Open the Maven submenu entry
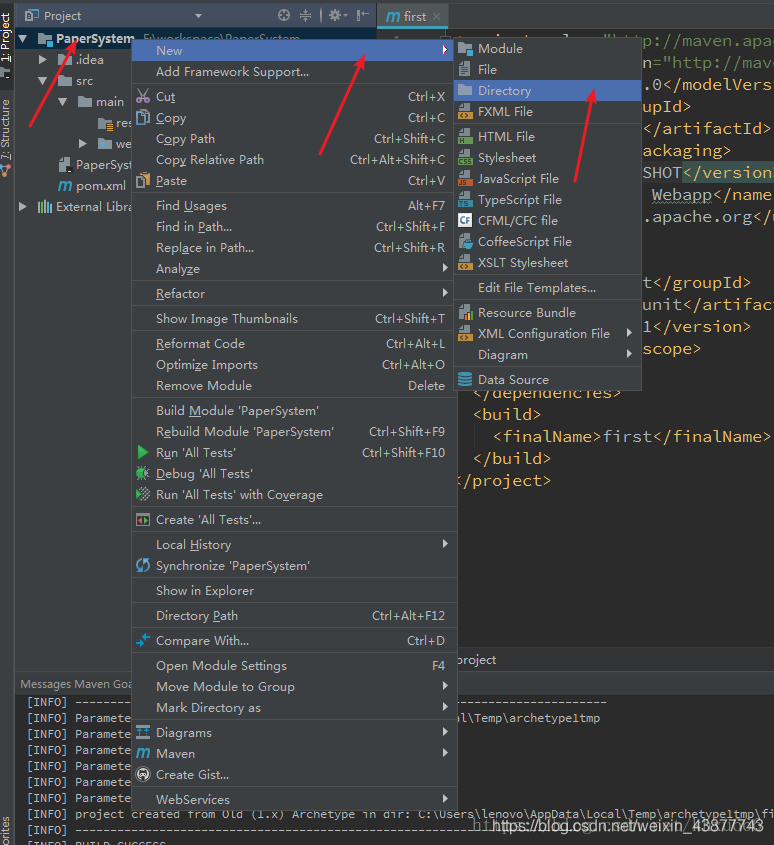Screen dimensions: 774x845 175,754
